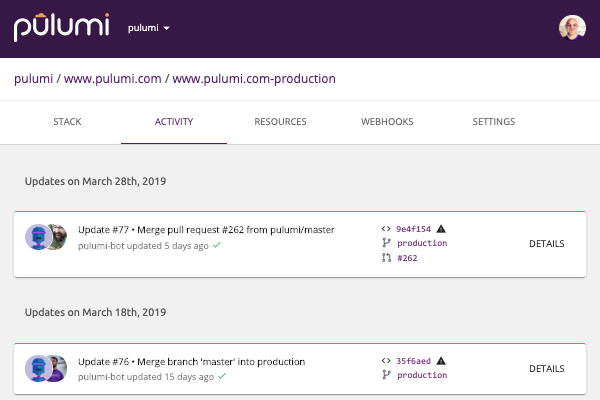600x400 pixels.
Task: Click the commit code icon beside 35f6aed
Action: pos(386,361)
